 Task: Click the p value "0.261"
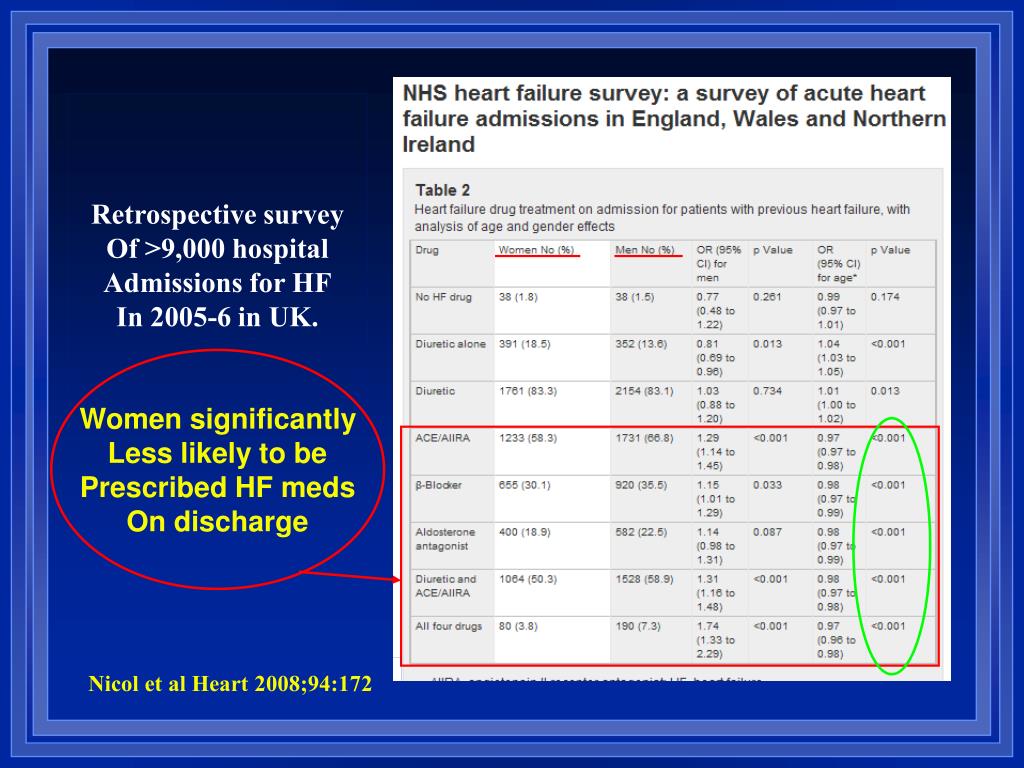click(767, 297)
